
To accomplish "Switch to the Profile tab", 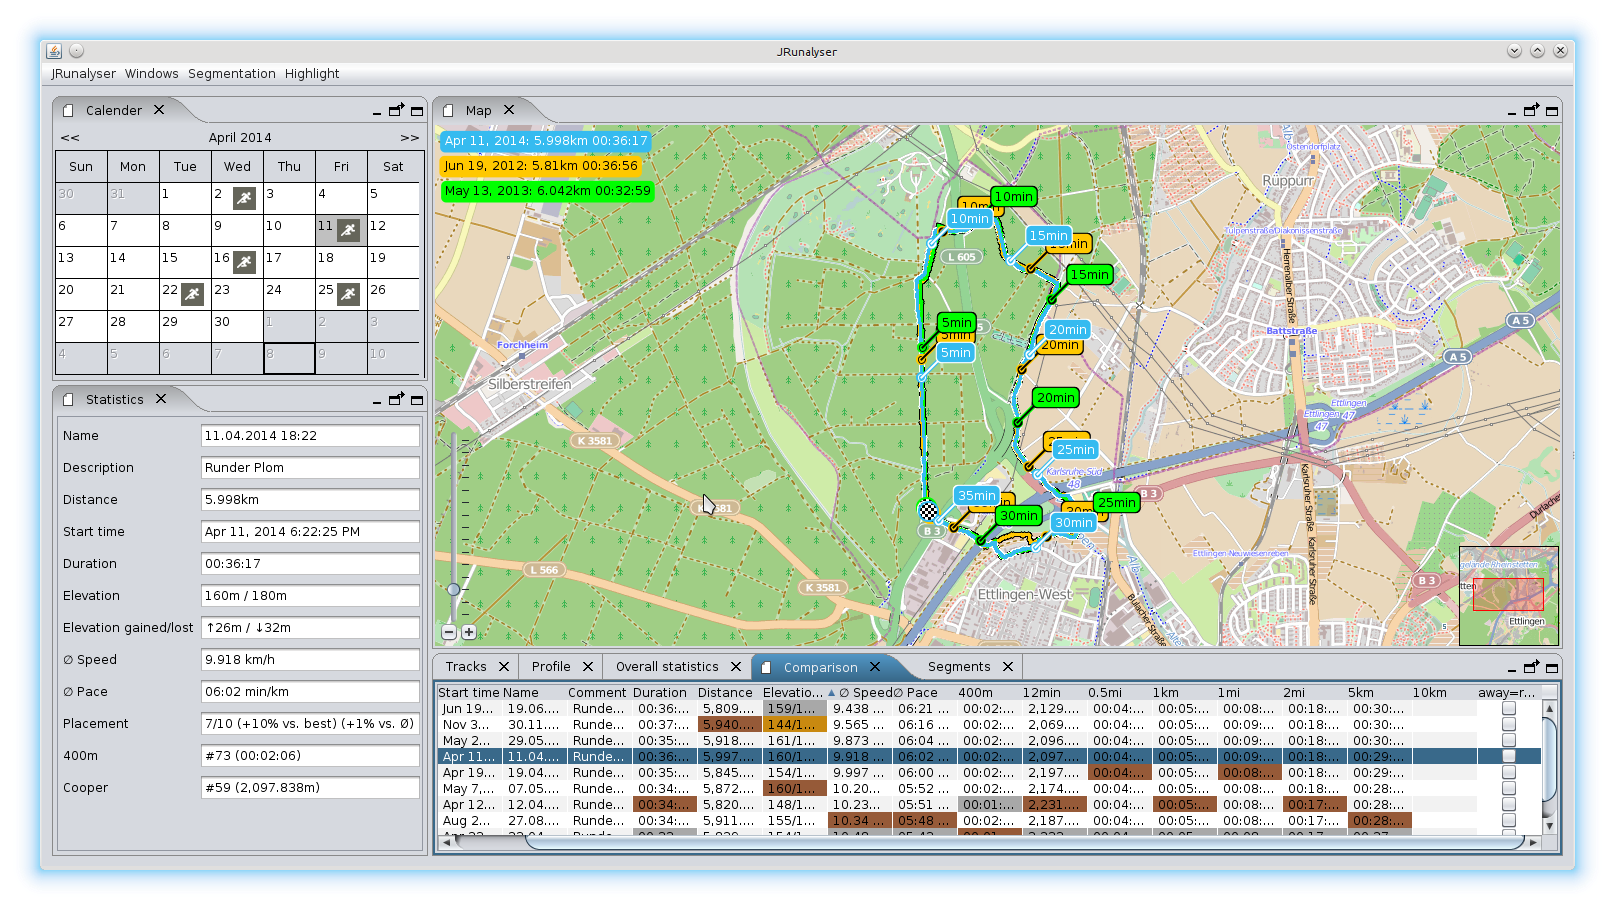I will tap(549, 666).
